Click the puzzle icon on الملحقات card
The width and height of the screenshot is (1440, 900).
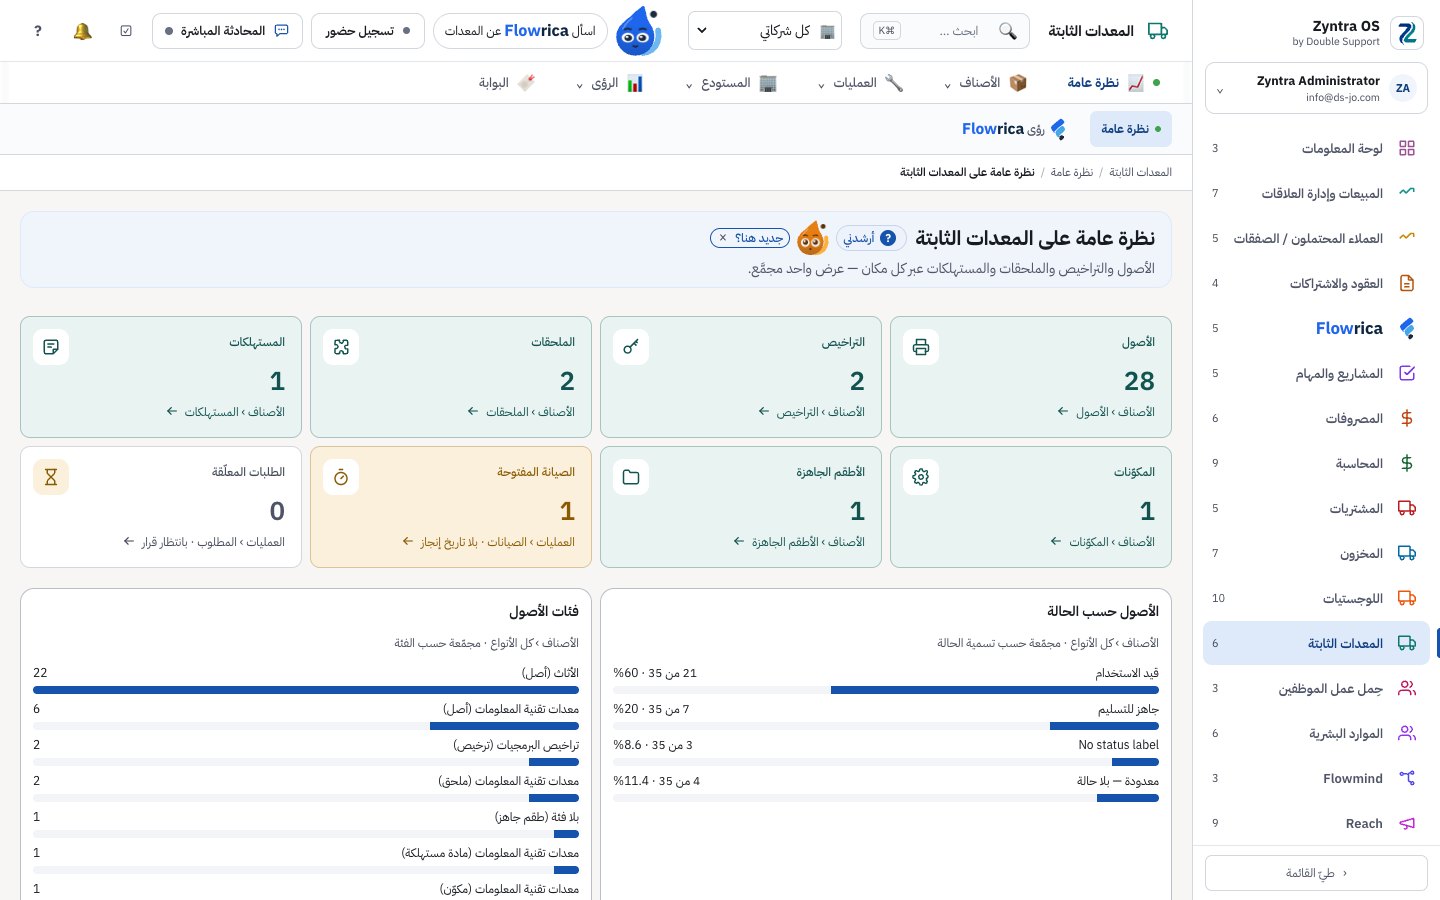(341, 347)
